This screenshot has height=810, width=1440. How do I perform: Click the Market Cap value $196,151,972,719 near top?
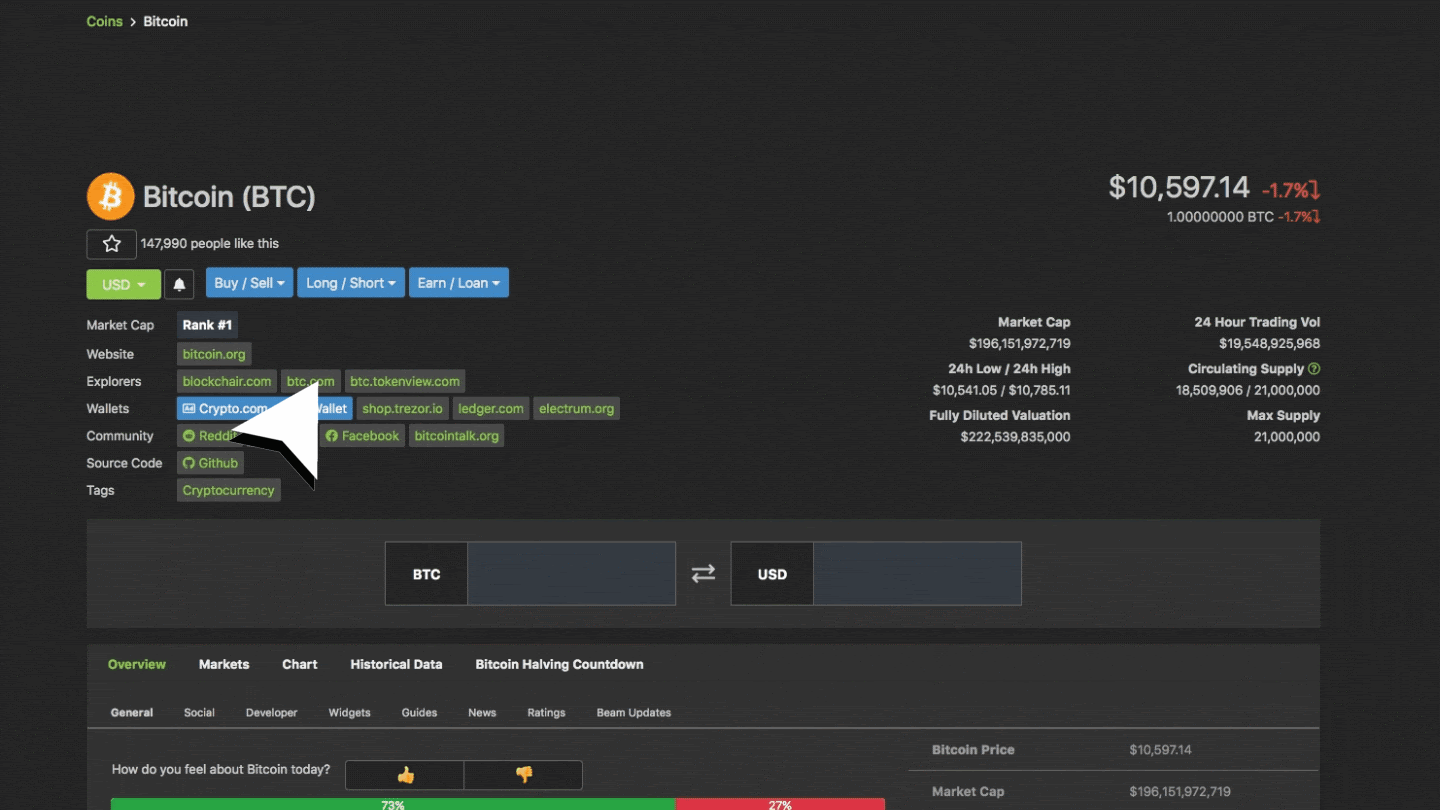[x=1019, y=344]
